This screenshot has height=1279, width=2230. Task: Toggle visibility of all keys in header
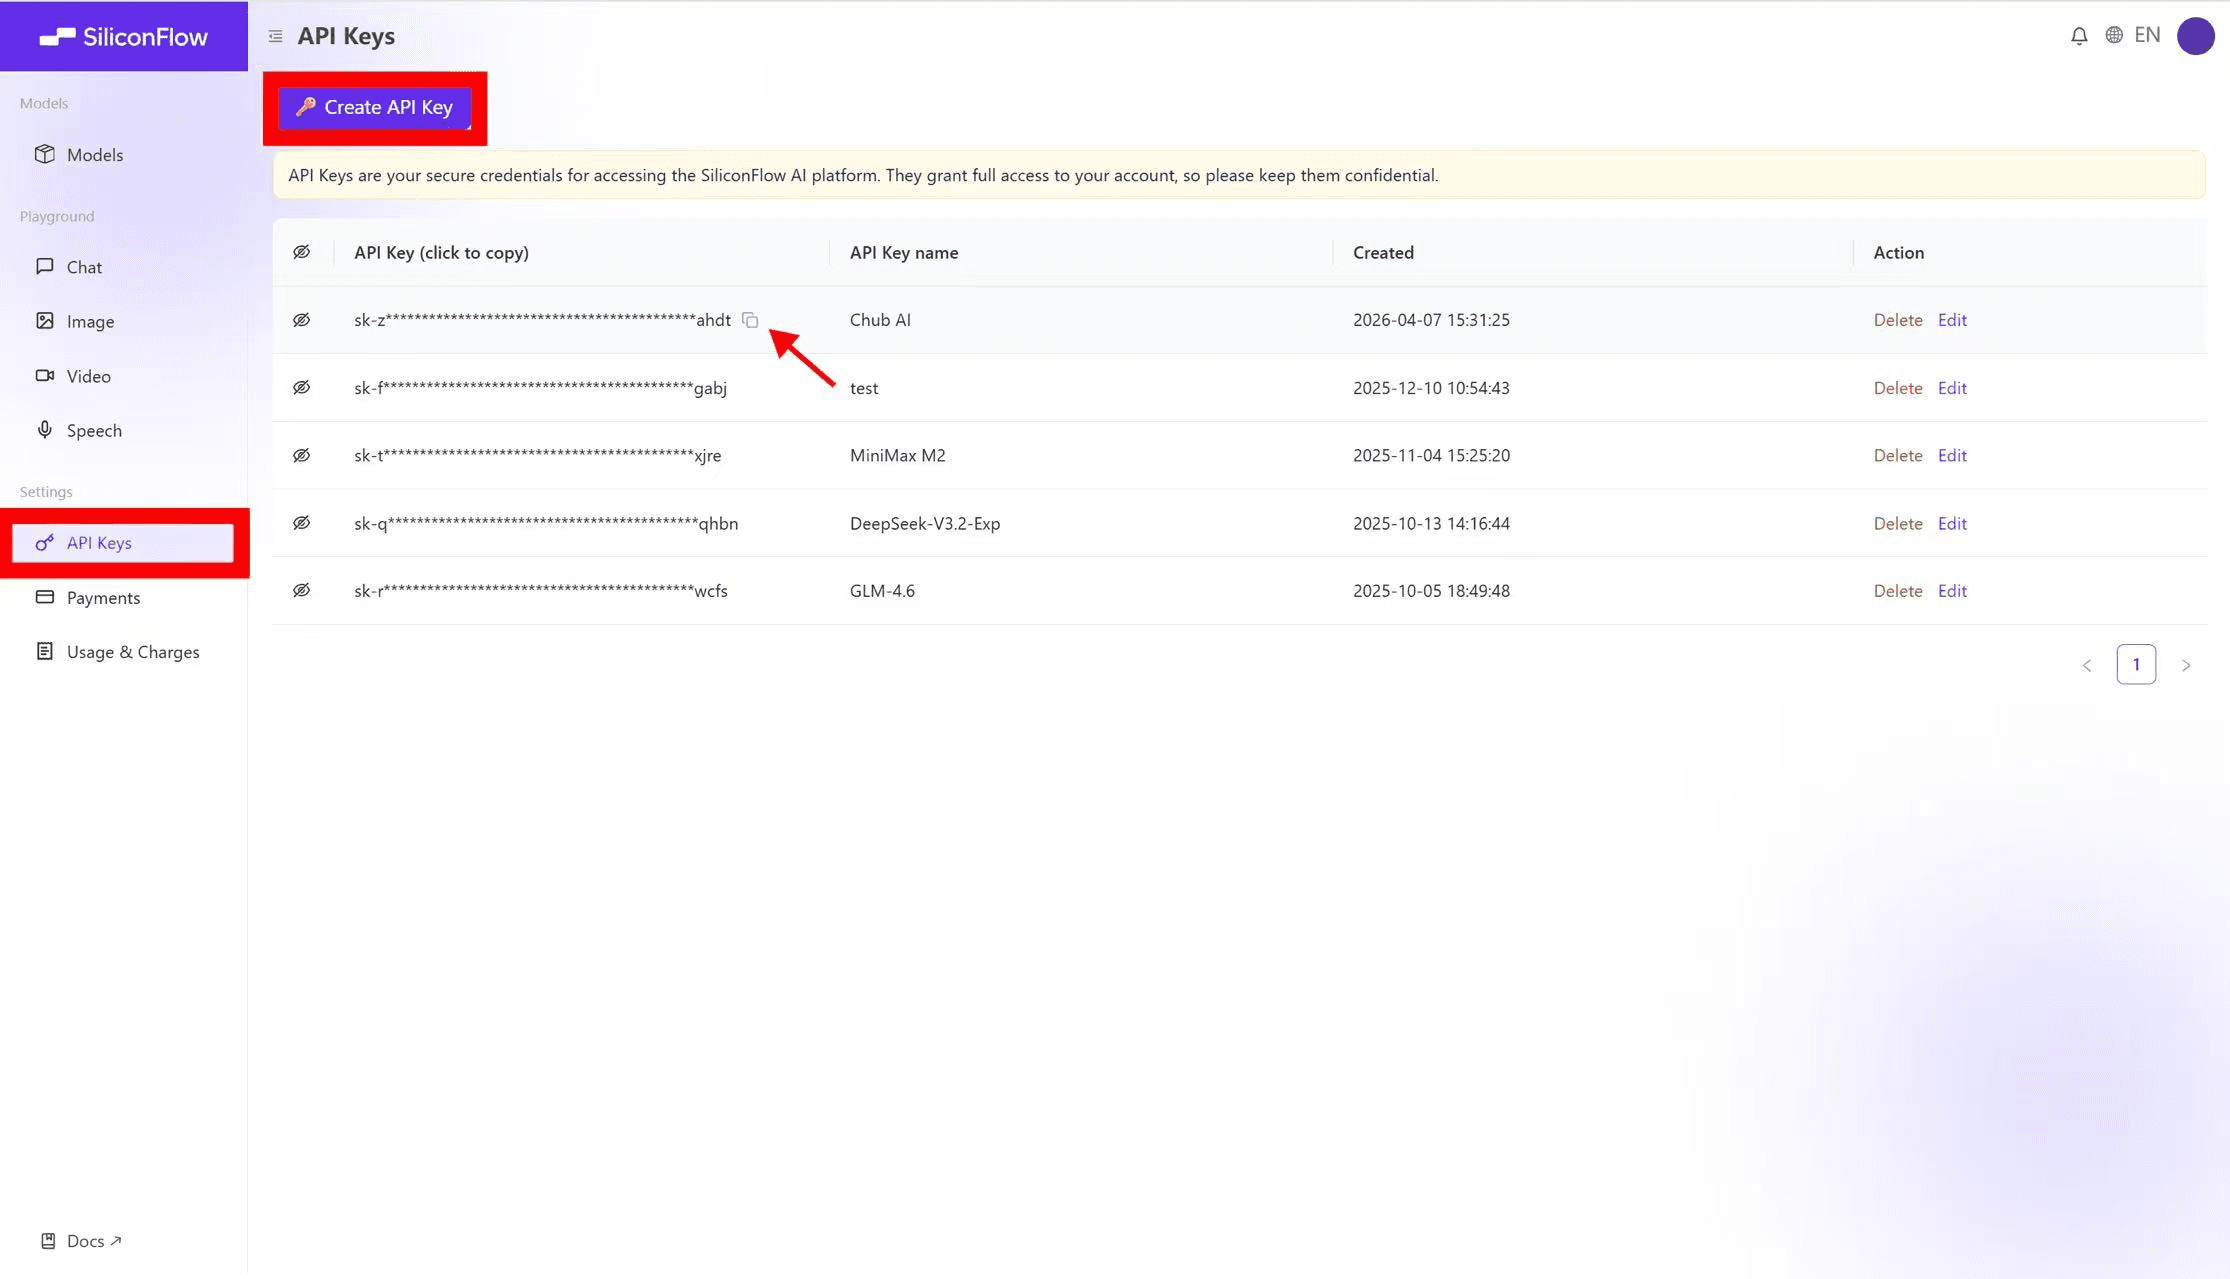[x=301, y=252]
